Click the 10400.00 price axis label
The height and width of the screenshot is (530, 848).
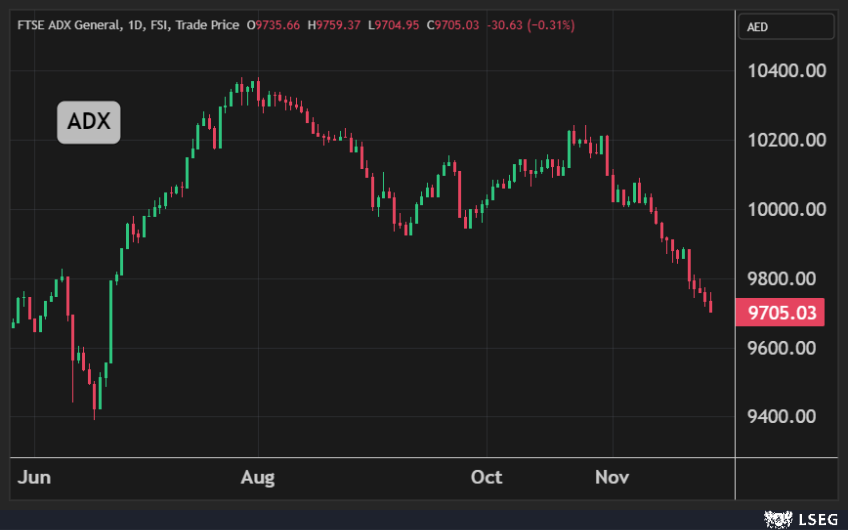(786, 71)
